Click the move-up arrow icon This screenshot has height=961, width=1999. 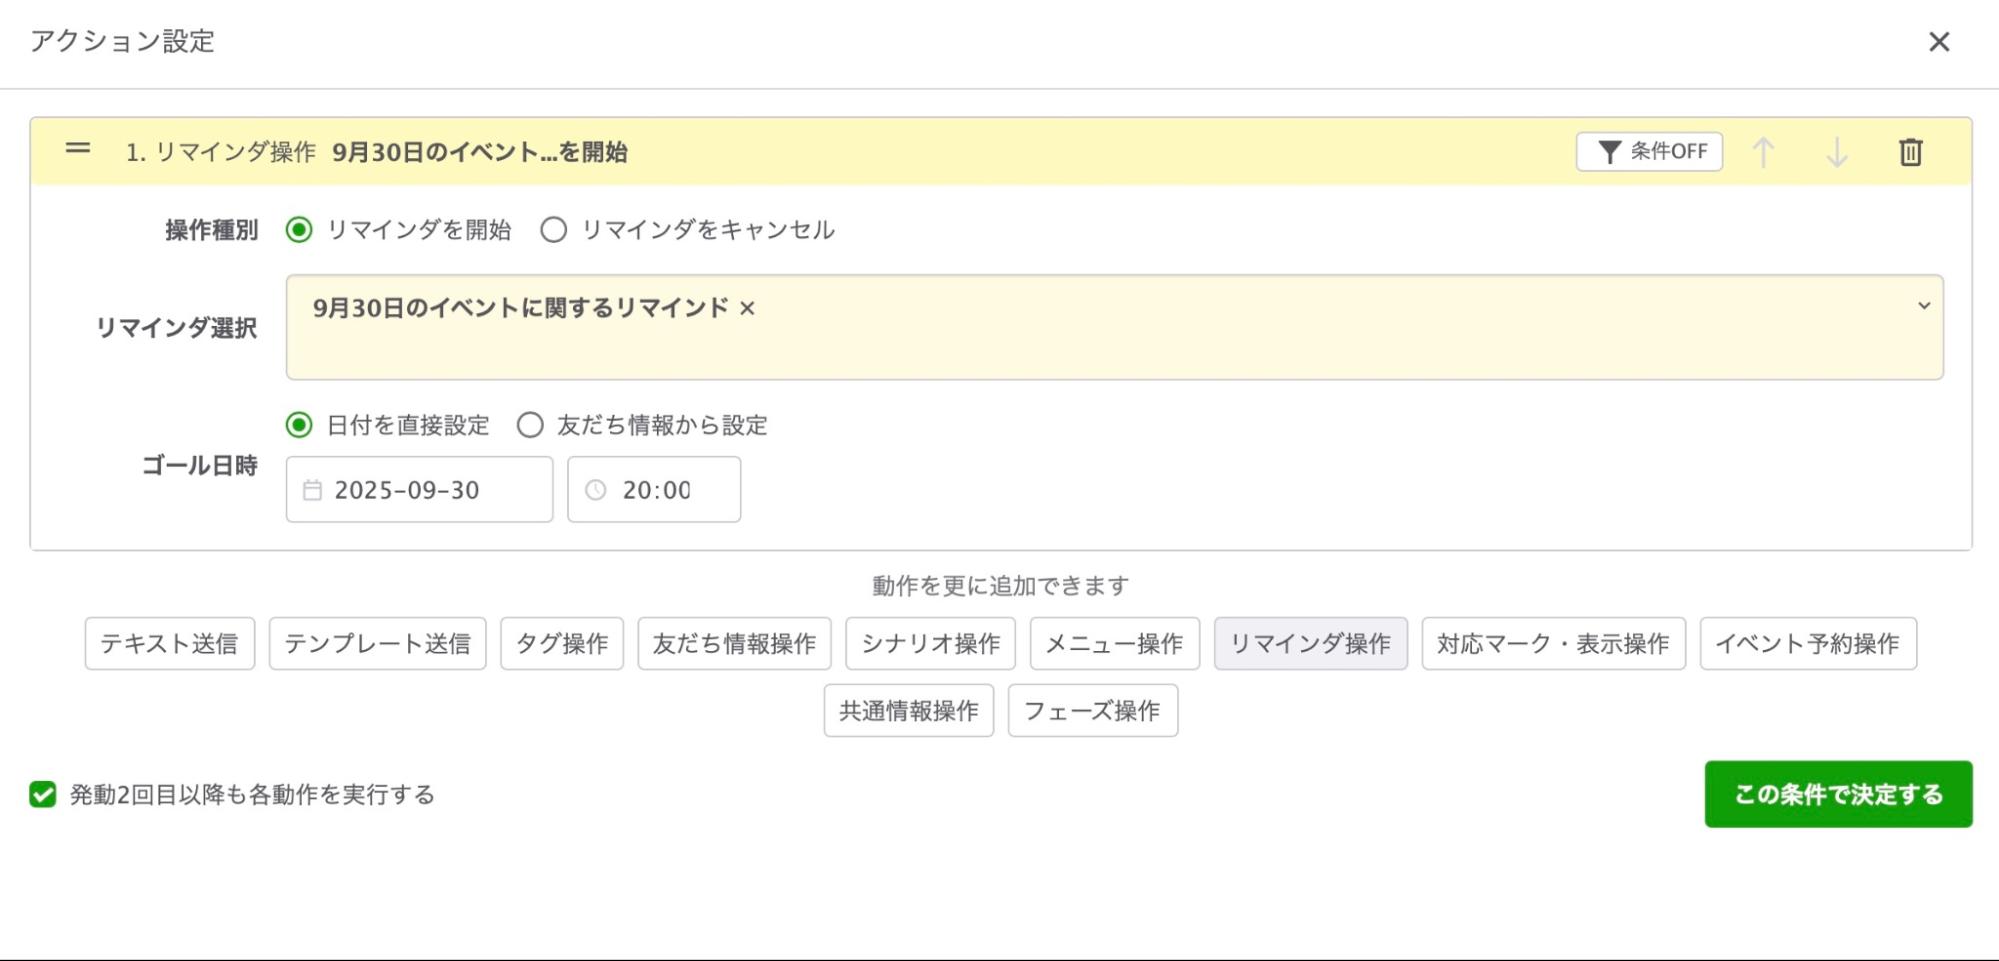coord(1763,152)
